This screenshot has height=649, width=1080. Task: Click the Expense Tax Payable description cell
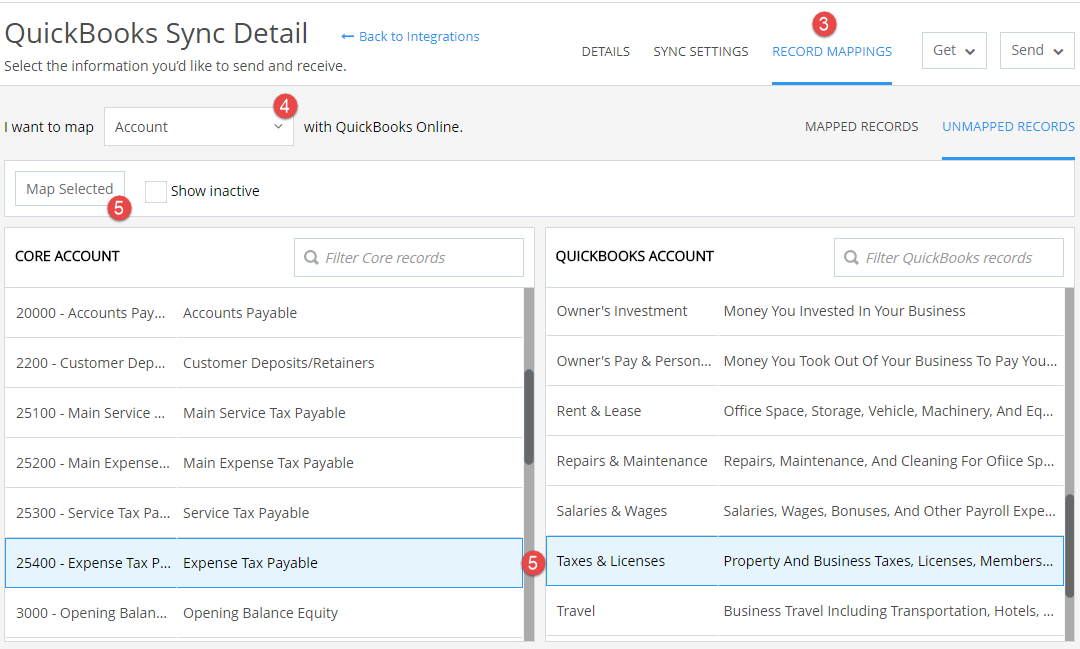point(250,563)
